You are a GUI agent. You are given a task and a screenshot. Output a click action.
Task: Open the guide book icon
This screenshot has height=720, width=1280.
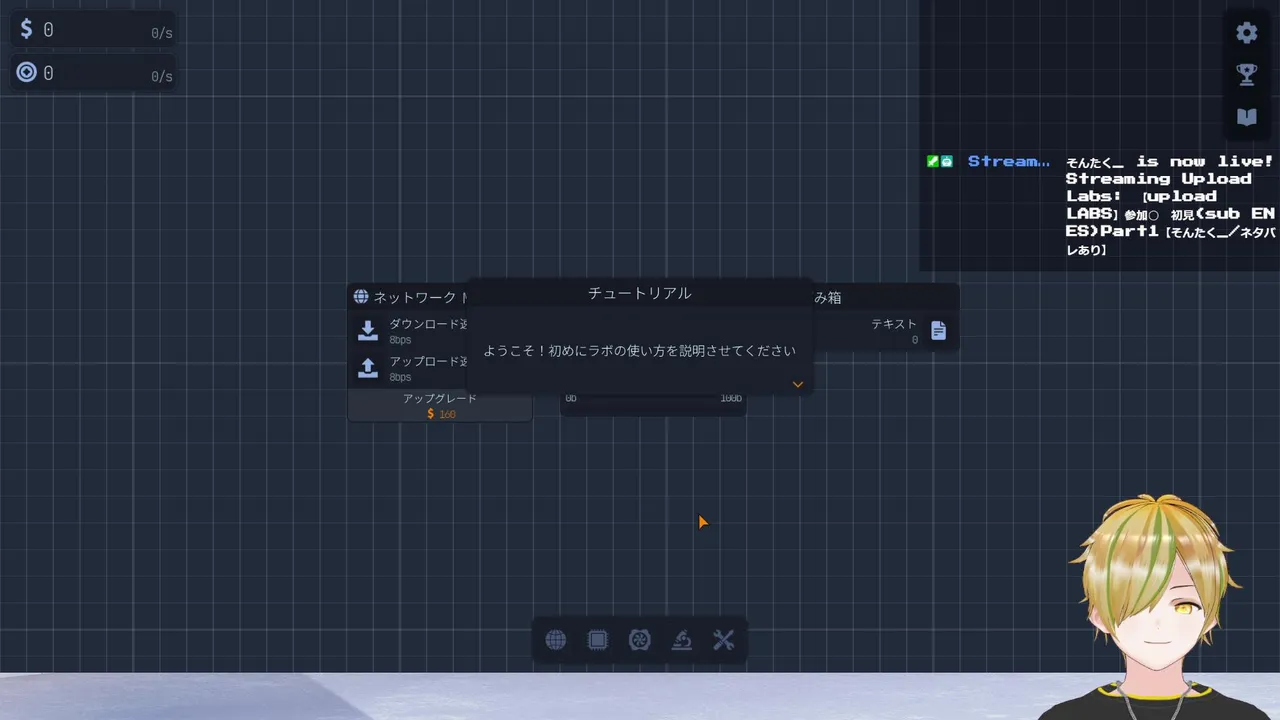coord(1246,117)
